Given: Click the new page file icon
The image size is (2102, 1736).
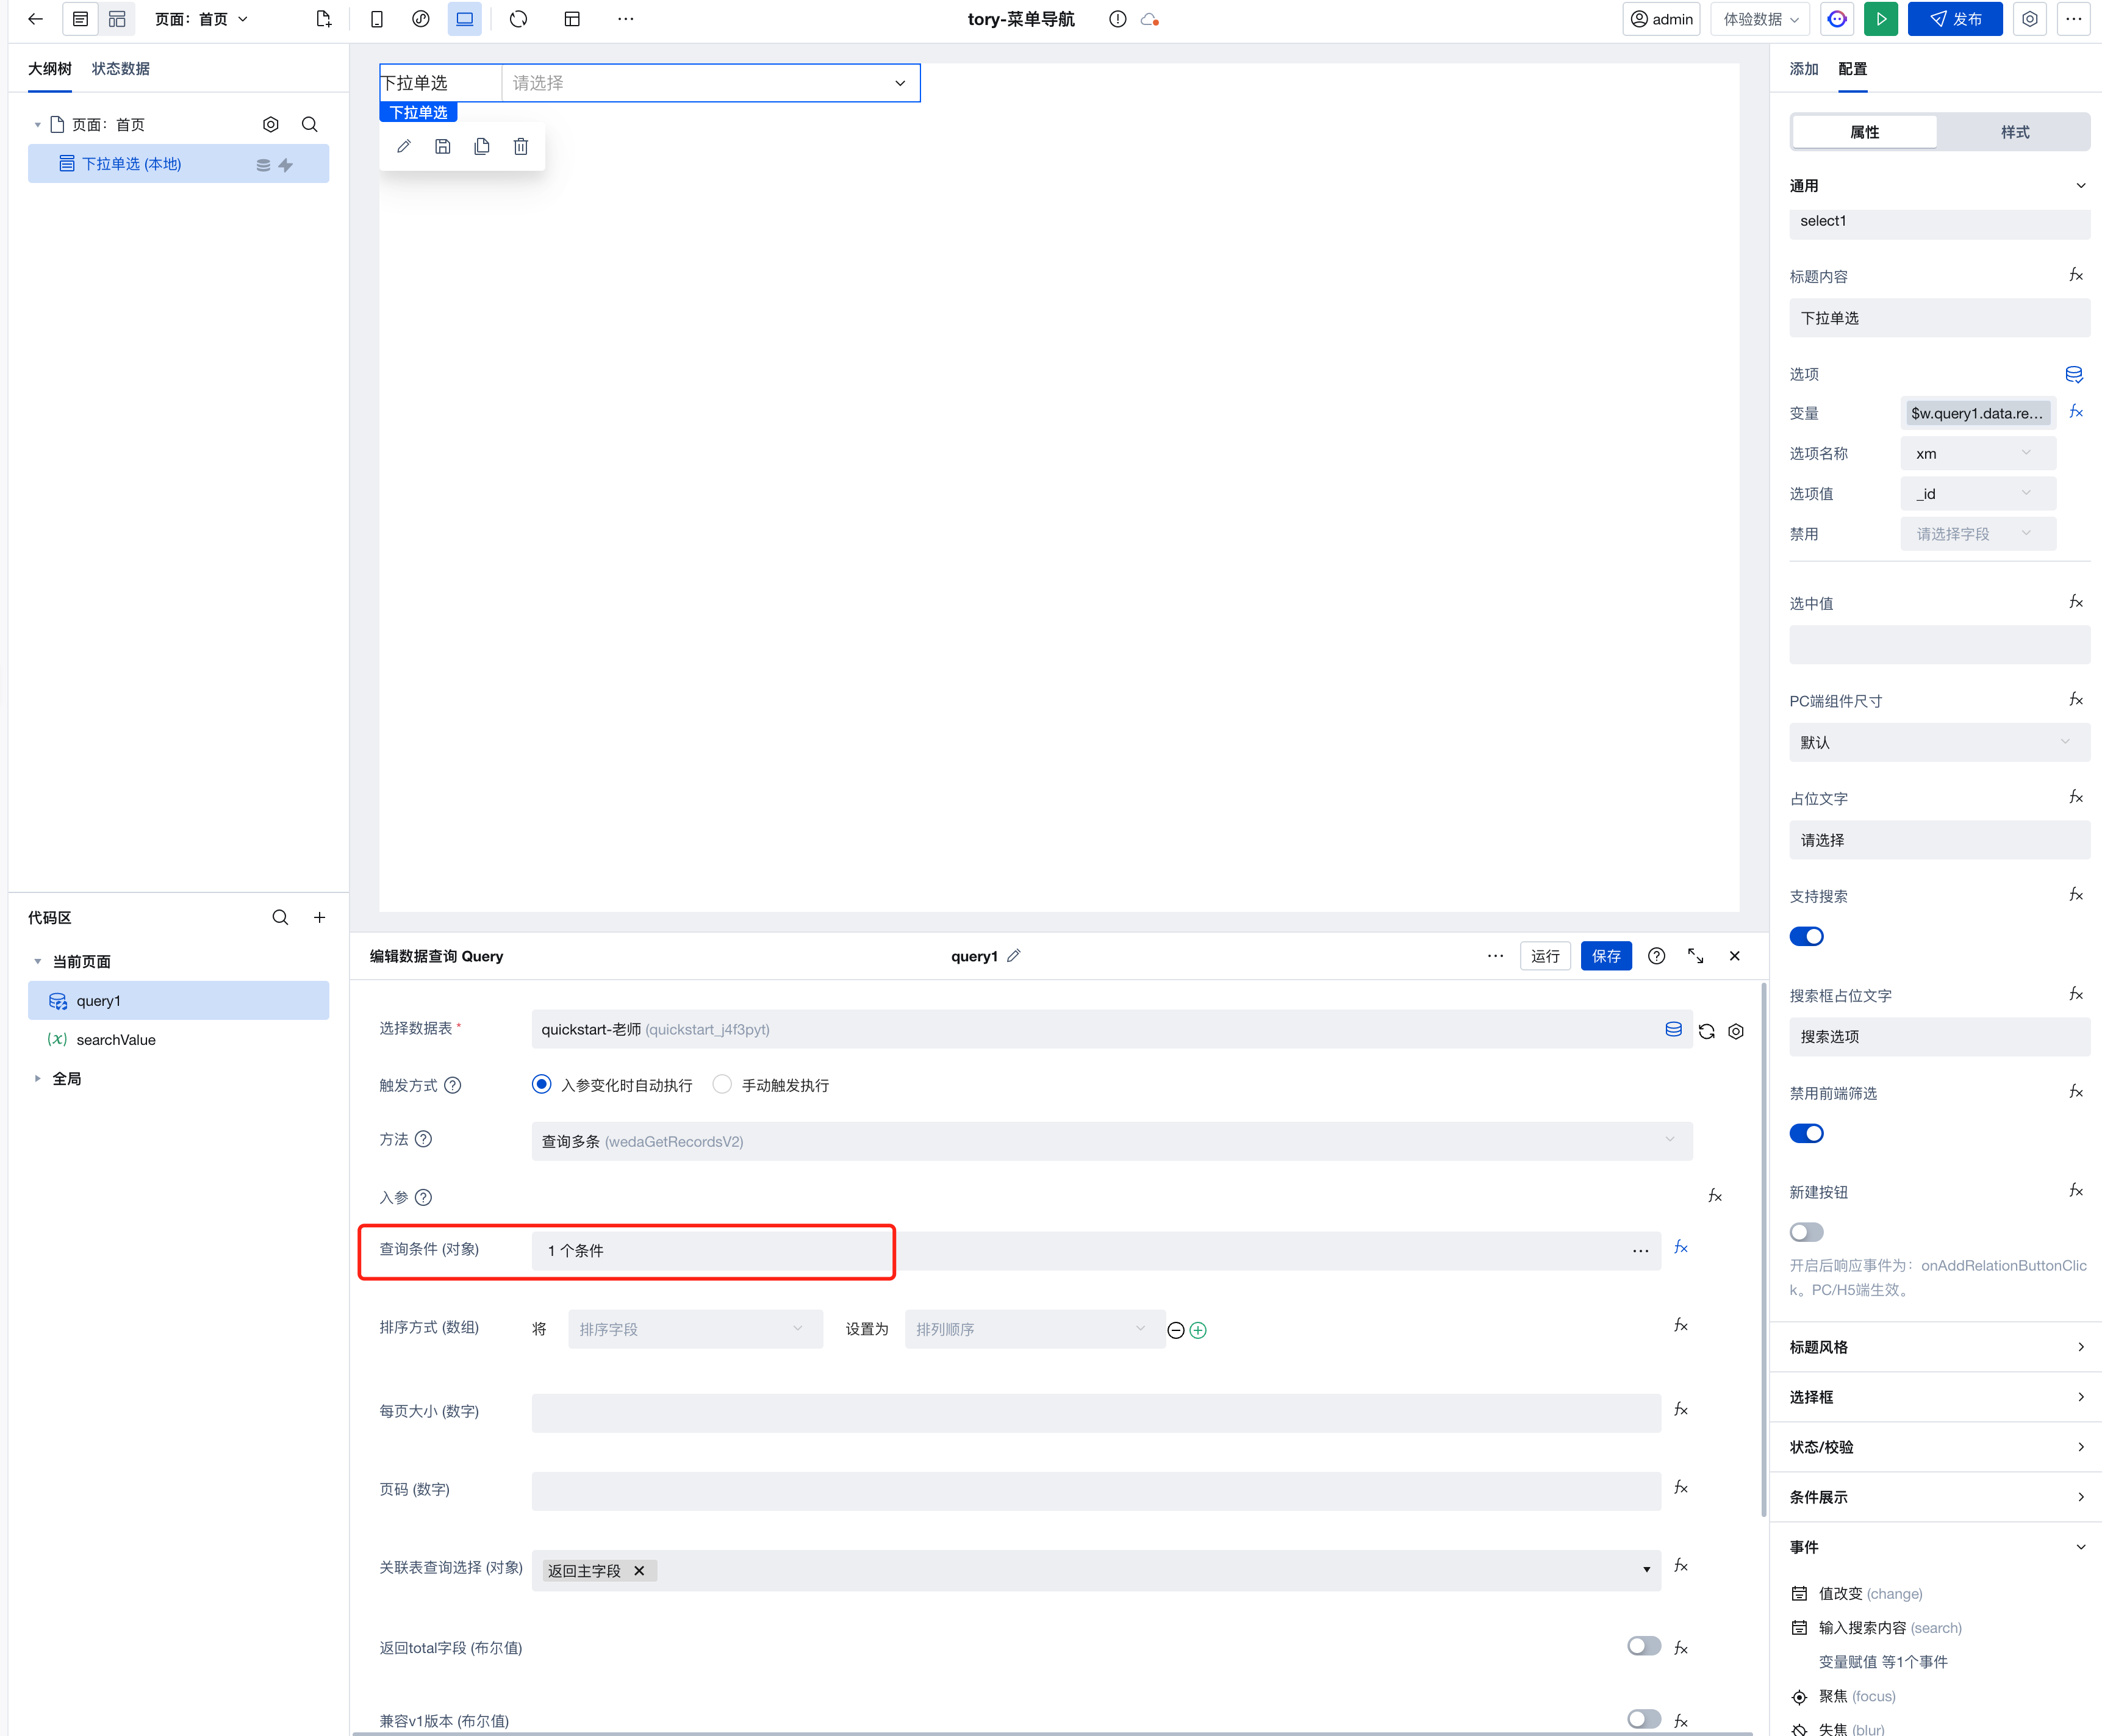Looking at the screenshot, I should pos(323,19).
